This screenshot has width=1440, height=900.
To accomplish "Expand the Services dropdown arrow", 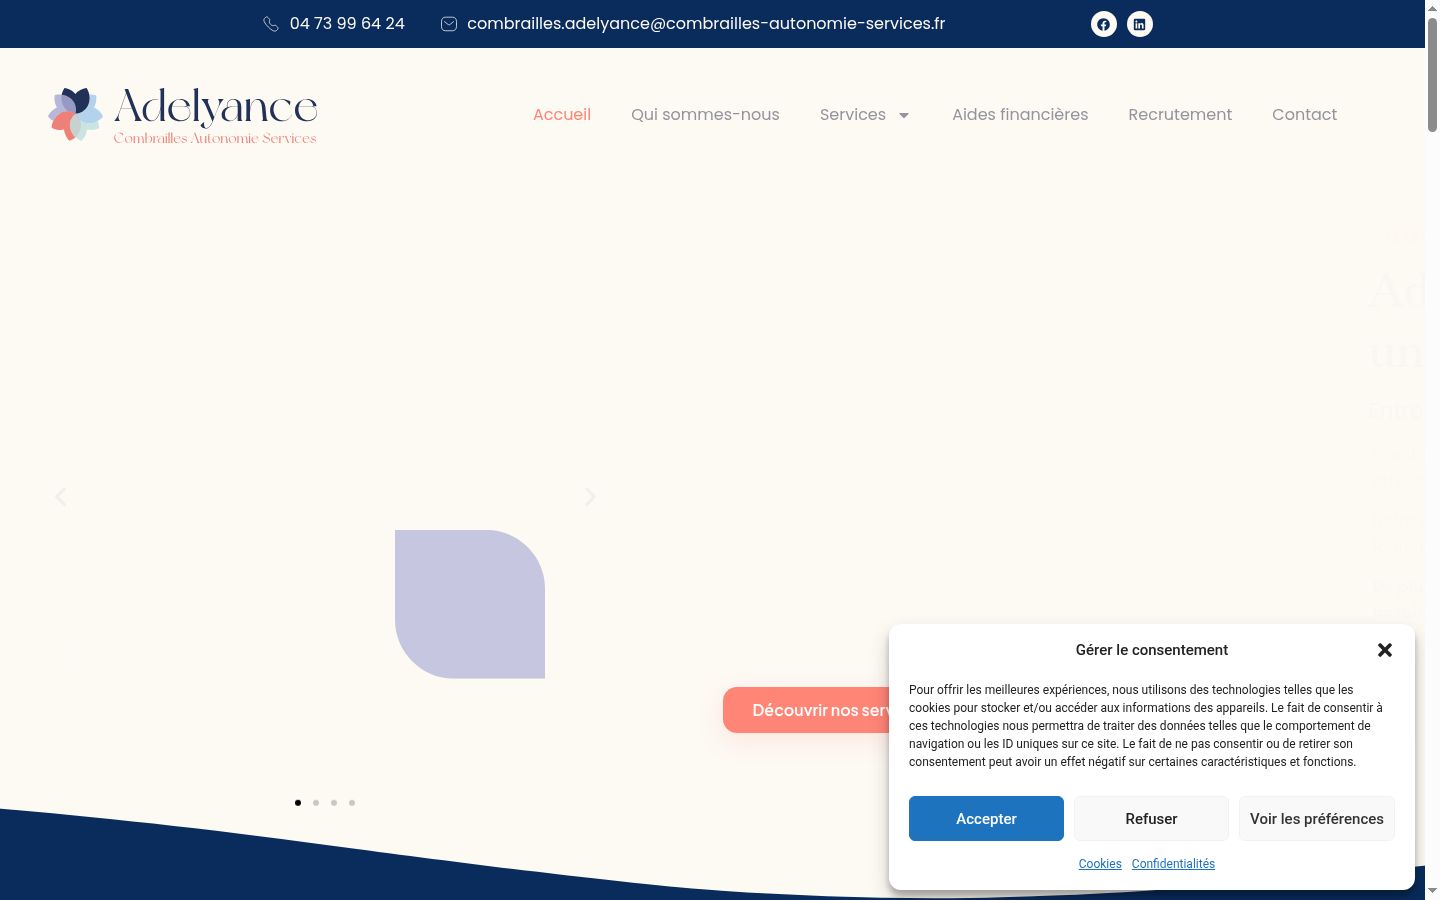I will [x=904, y=115].
